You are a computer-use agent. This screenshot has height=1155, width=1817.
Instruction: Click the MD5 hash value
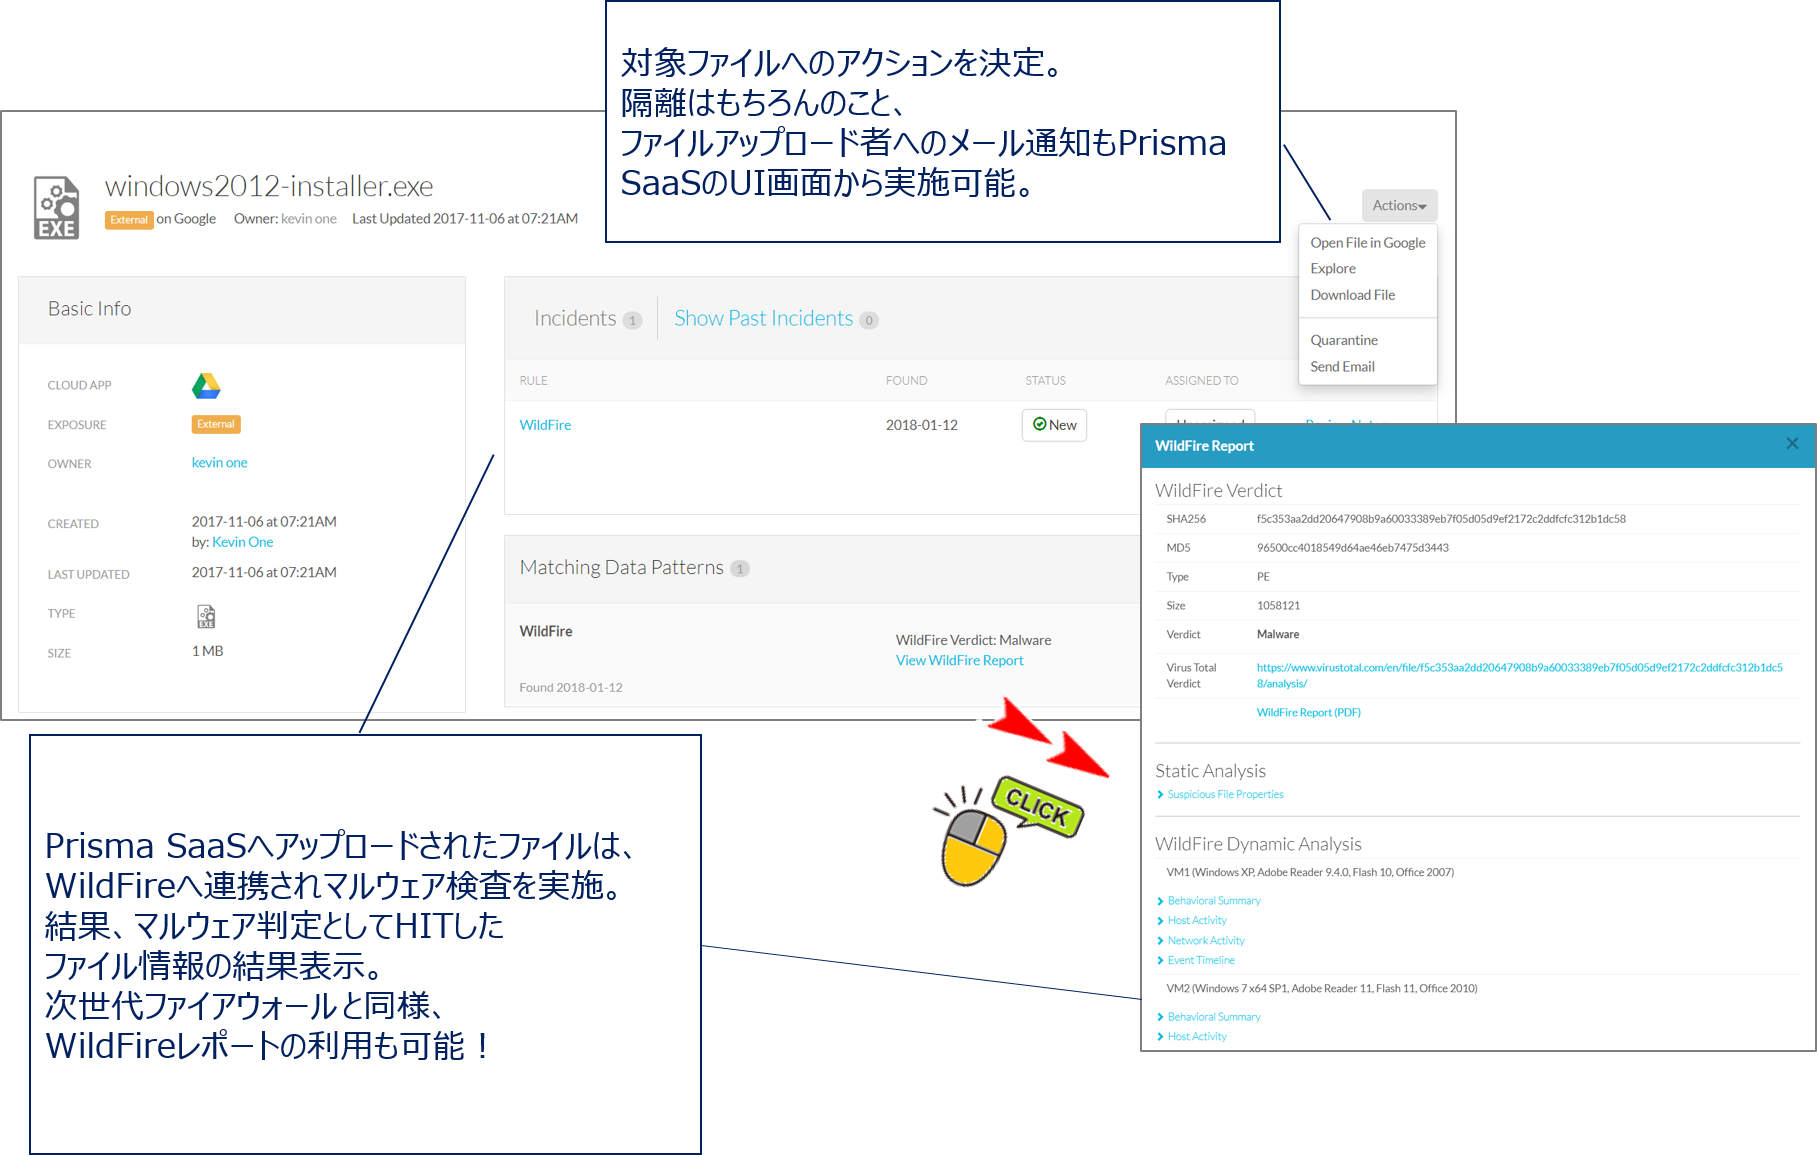1352,548
